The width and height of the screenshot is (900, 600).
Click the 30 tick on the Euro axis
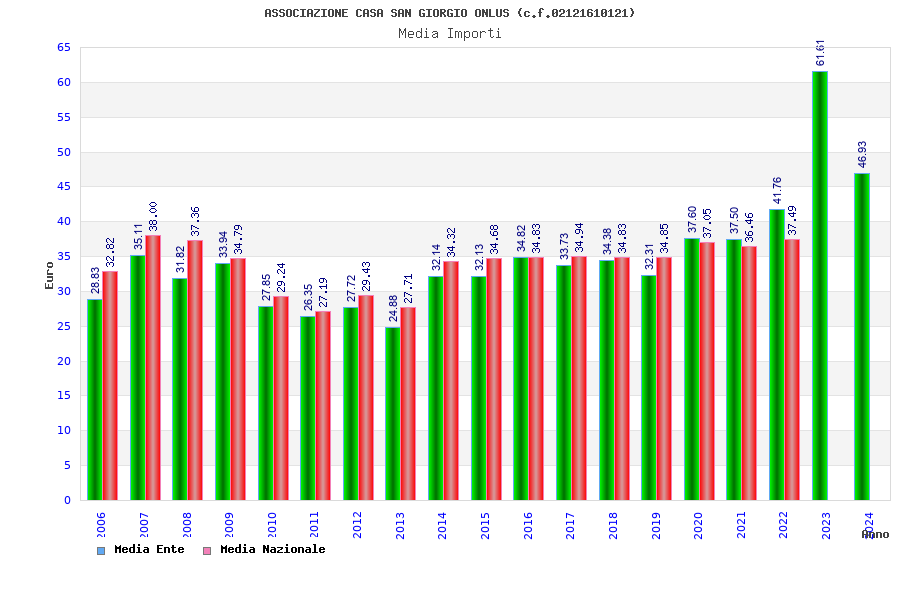point(64,291)
